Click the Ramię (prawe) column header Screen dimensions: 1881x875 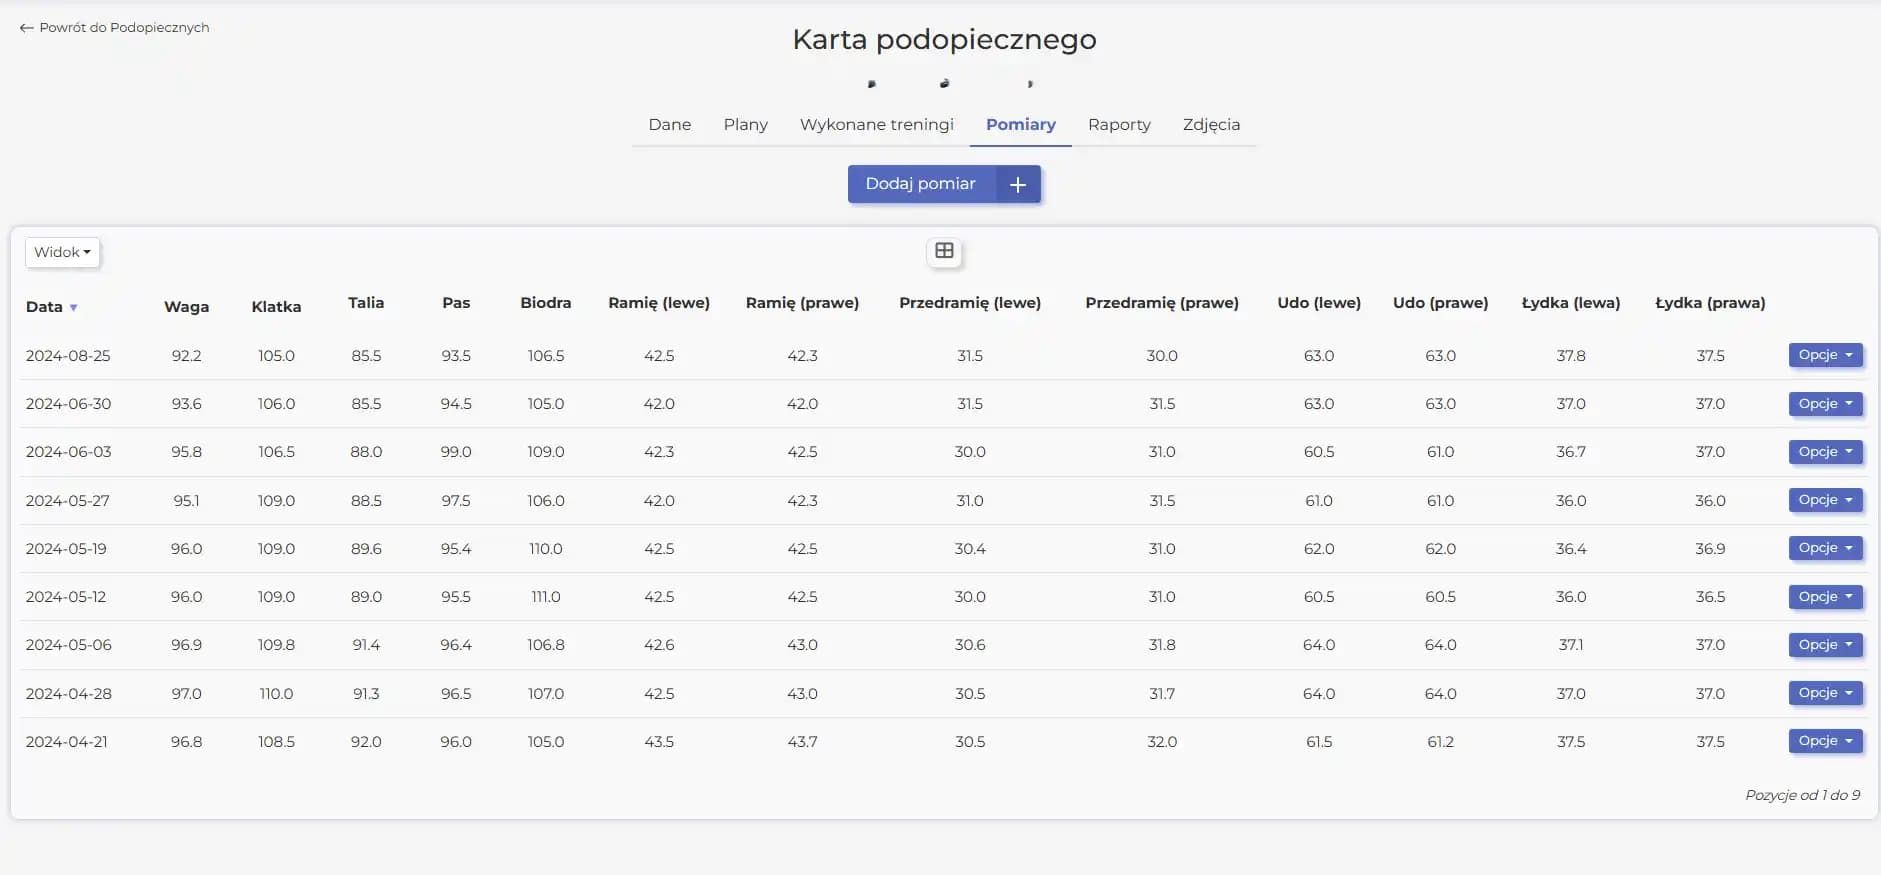pos(802,303)
